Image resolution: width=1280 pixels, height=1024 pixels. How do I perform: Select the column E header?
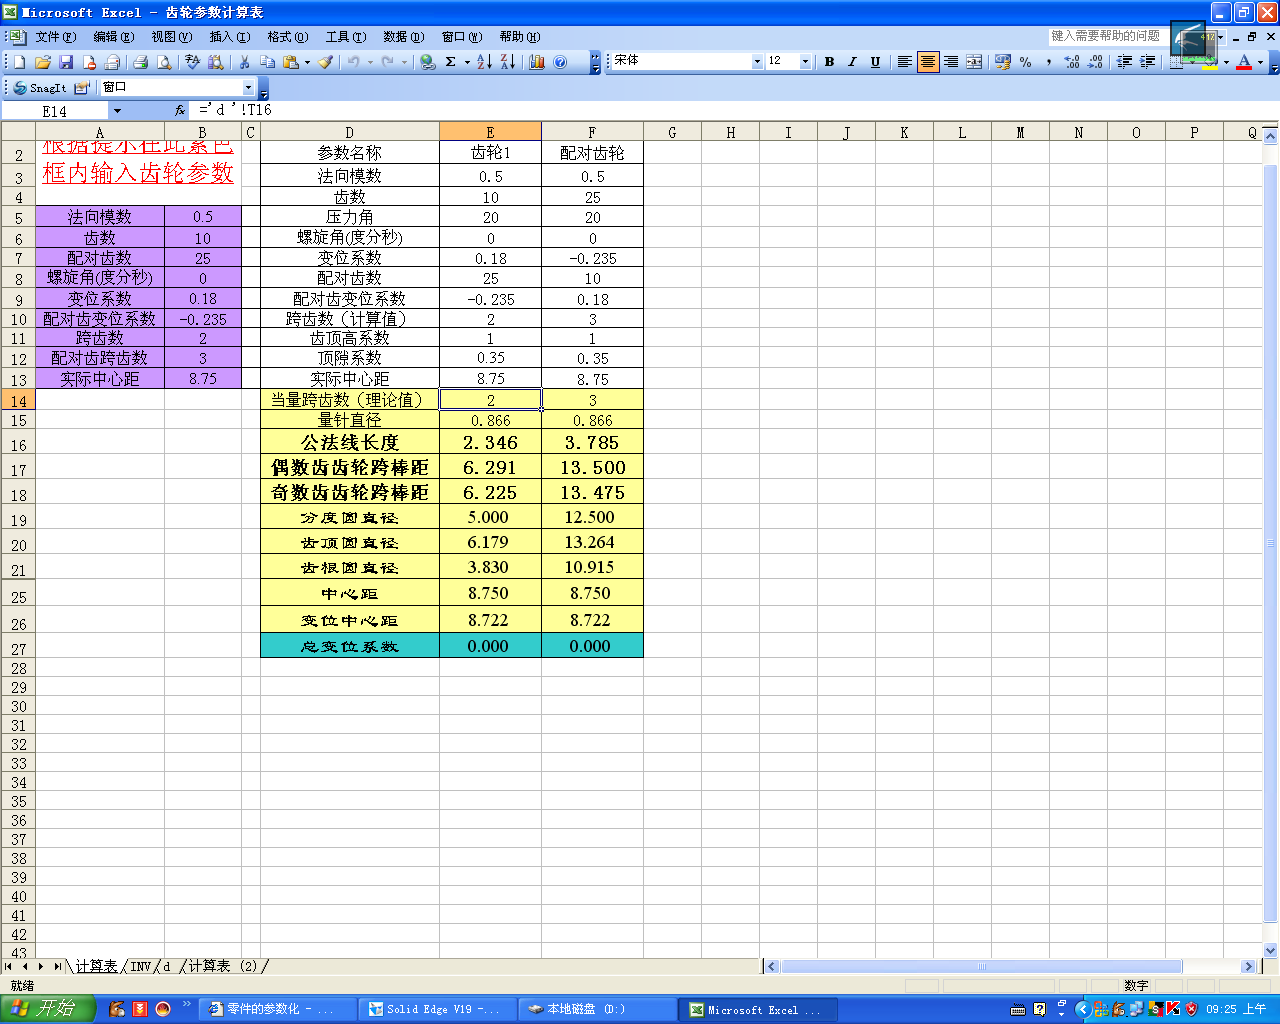pos(490,132)
